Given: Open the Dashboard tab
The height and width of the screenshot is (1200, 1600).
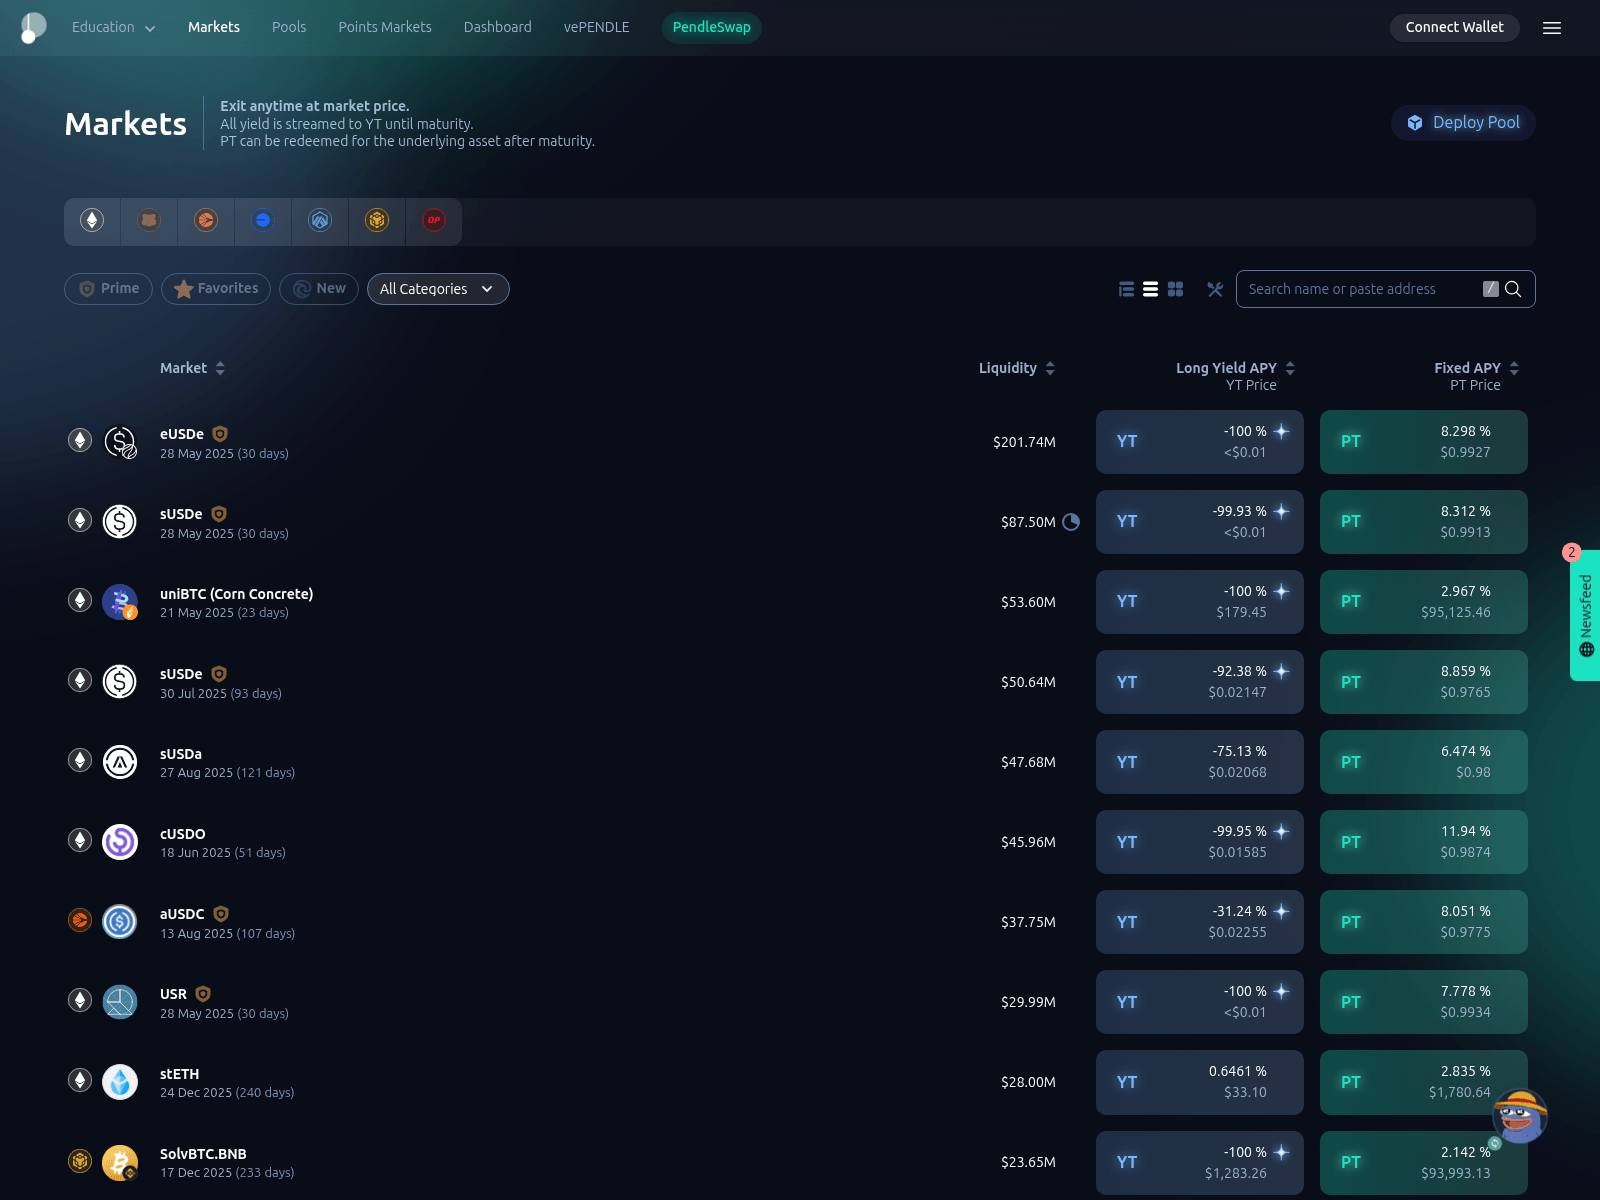Looking at the screenshot, I should pyautogui.click(x=498, y=27).
